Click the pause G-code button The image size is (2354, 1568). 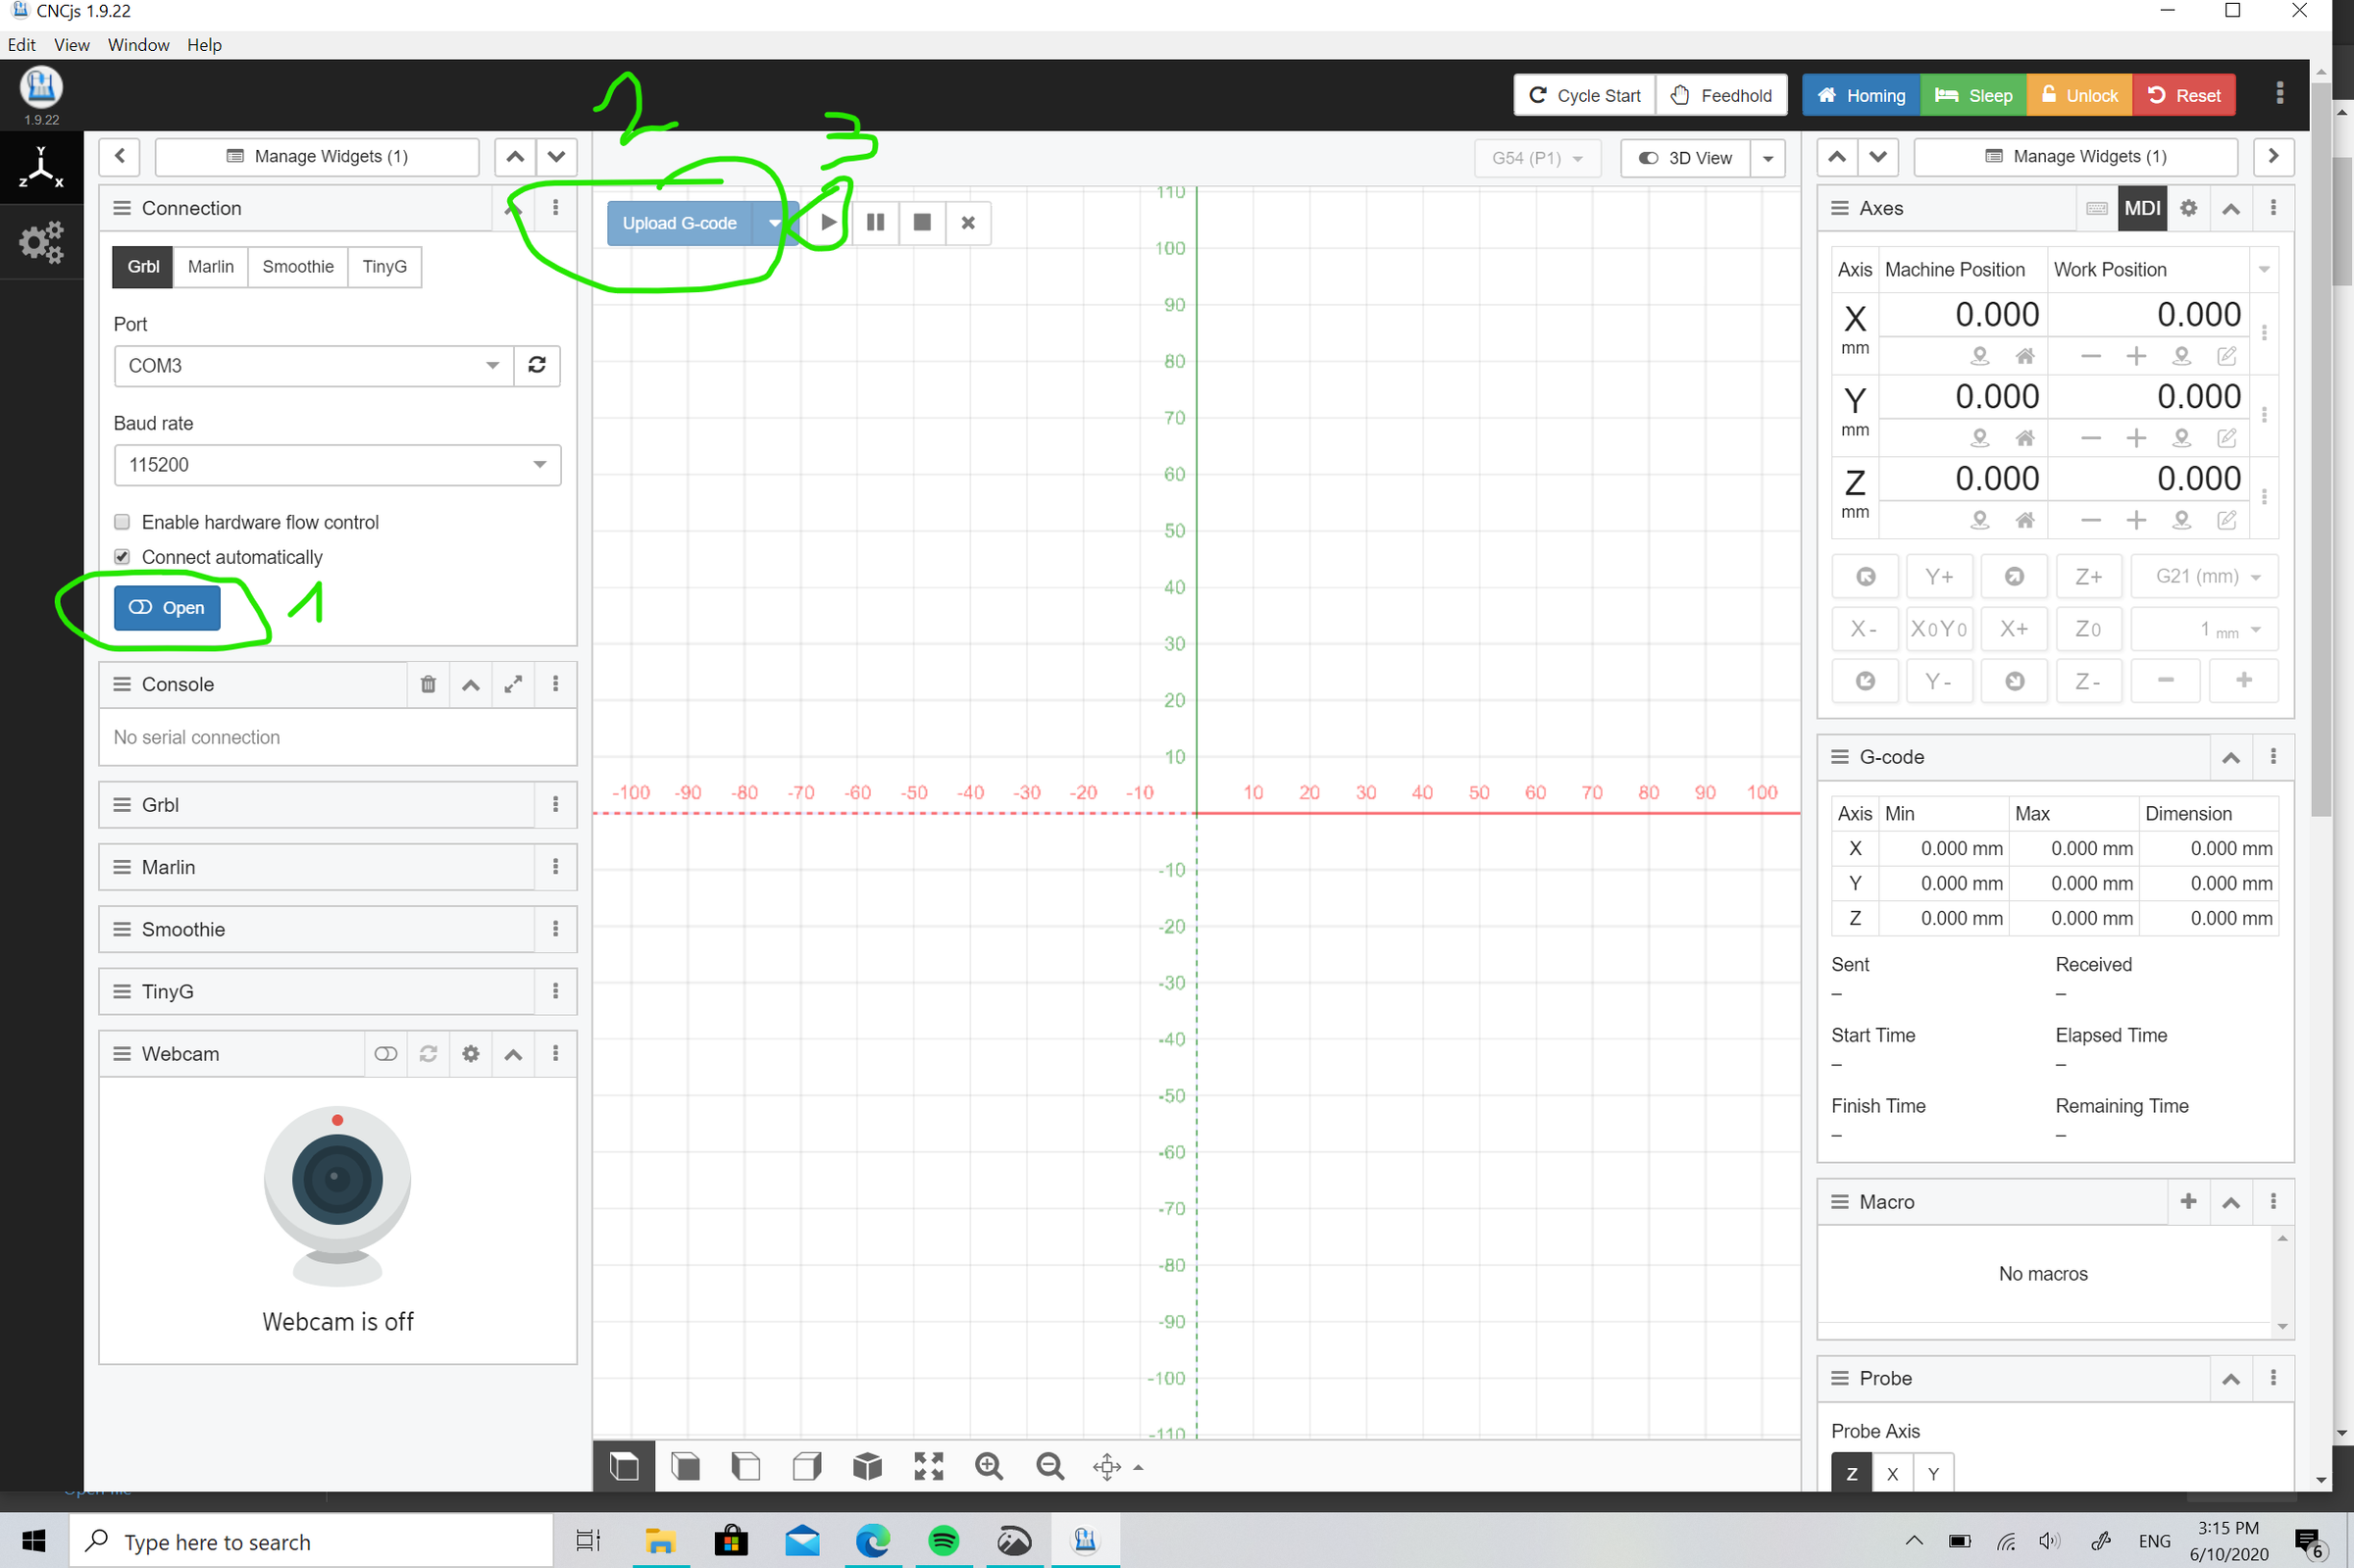[x=875, y=222]
